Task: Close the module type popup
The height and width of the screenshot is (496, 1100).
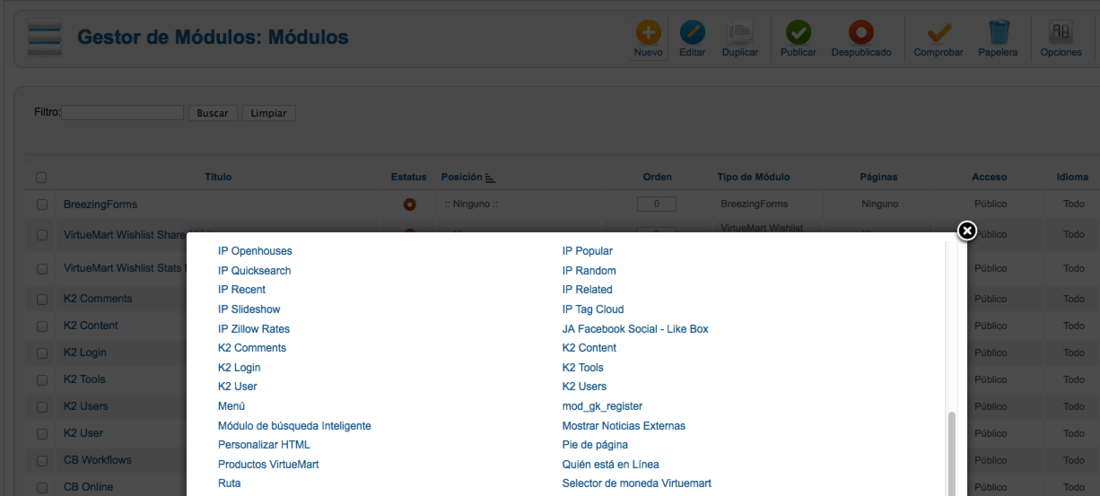Action: pyautogui.click(x=967, y=231)
